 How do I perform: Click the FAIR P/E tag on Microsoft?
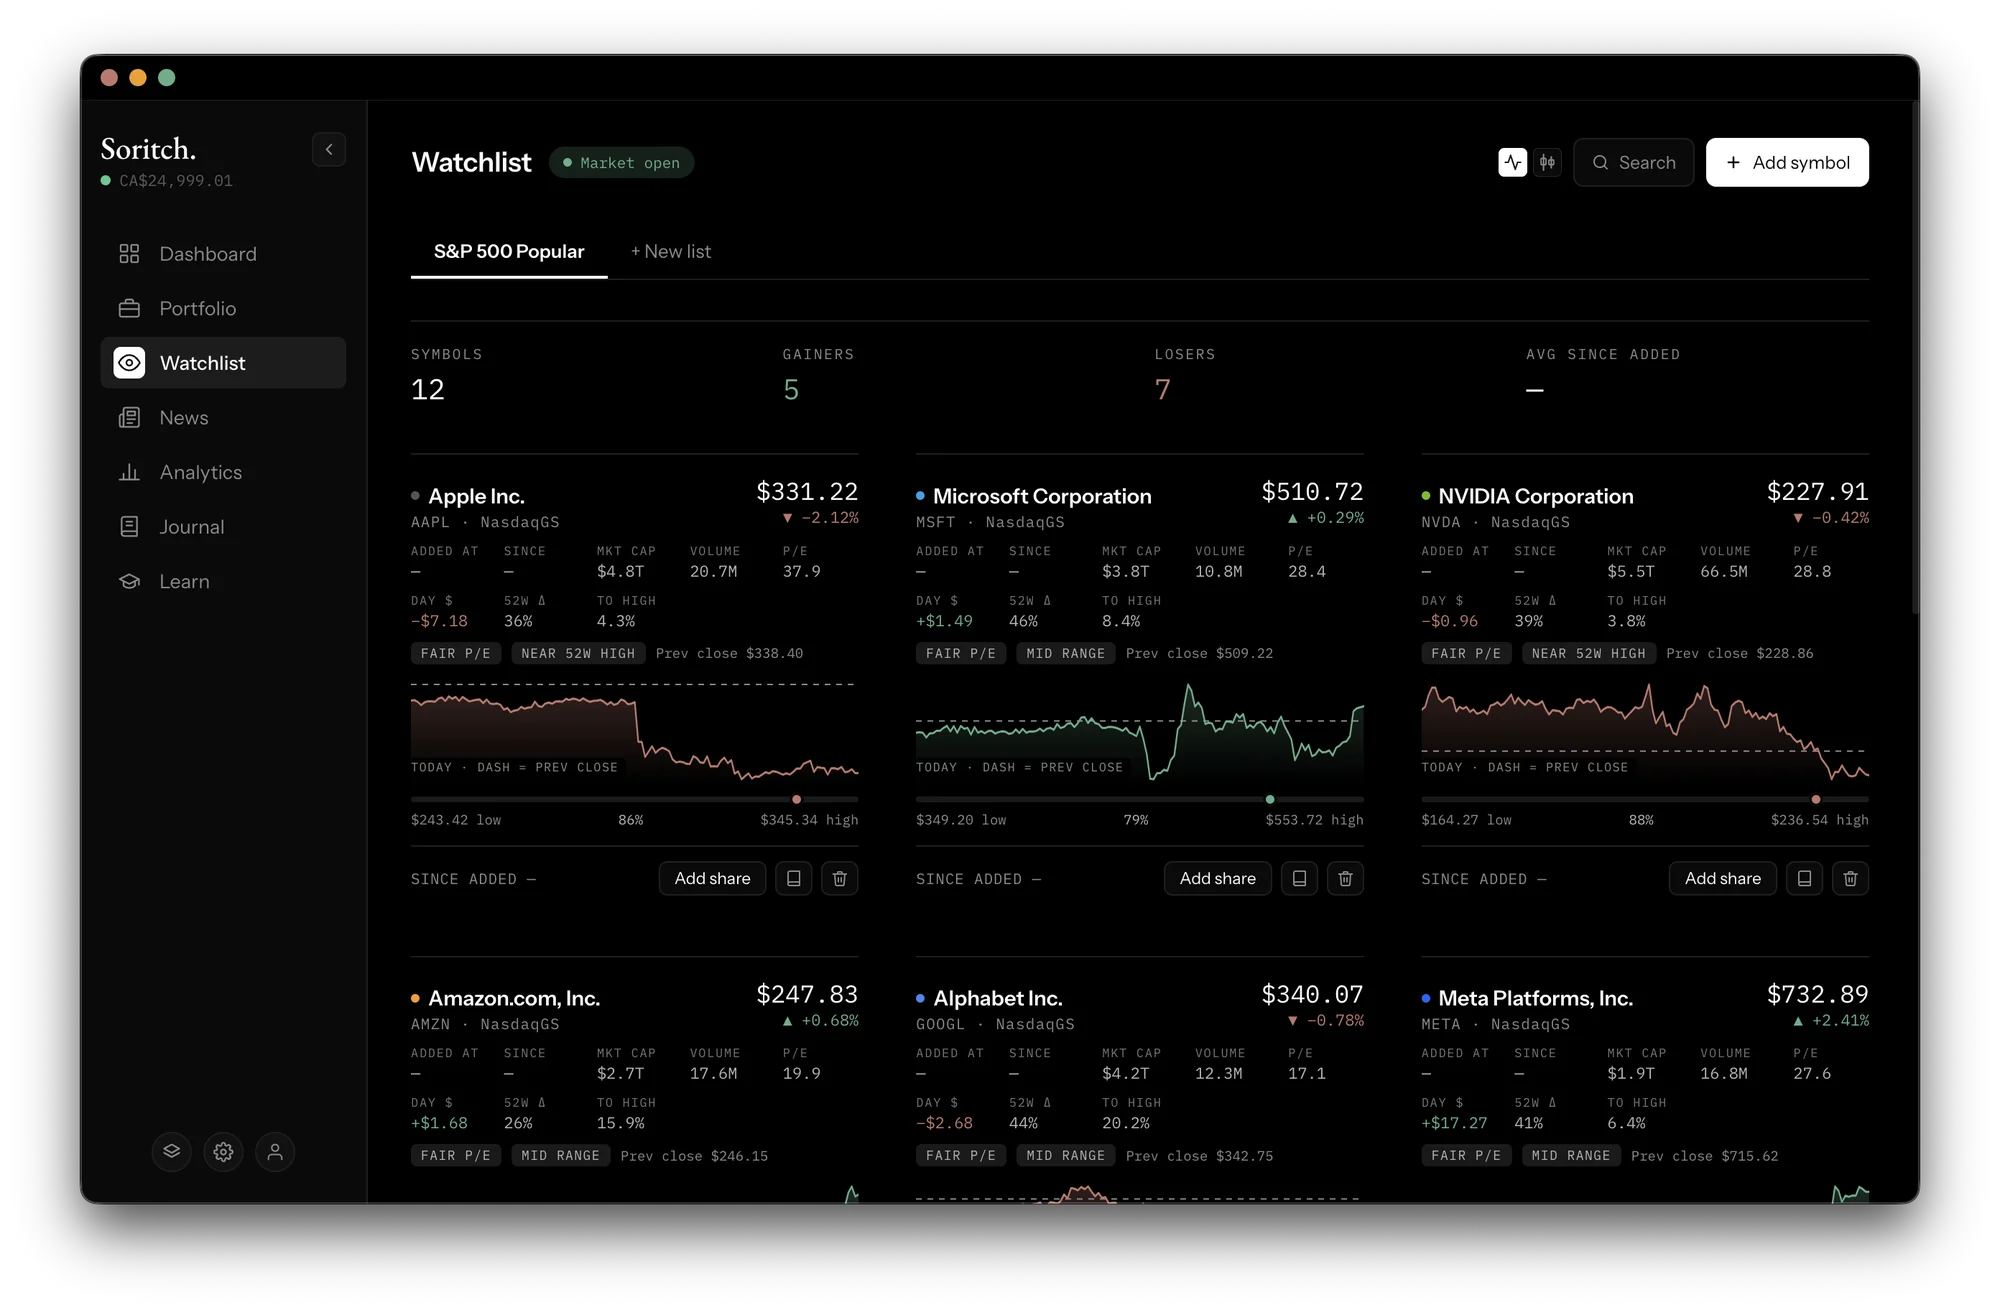pyautogui.click(x=961, y=654)
